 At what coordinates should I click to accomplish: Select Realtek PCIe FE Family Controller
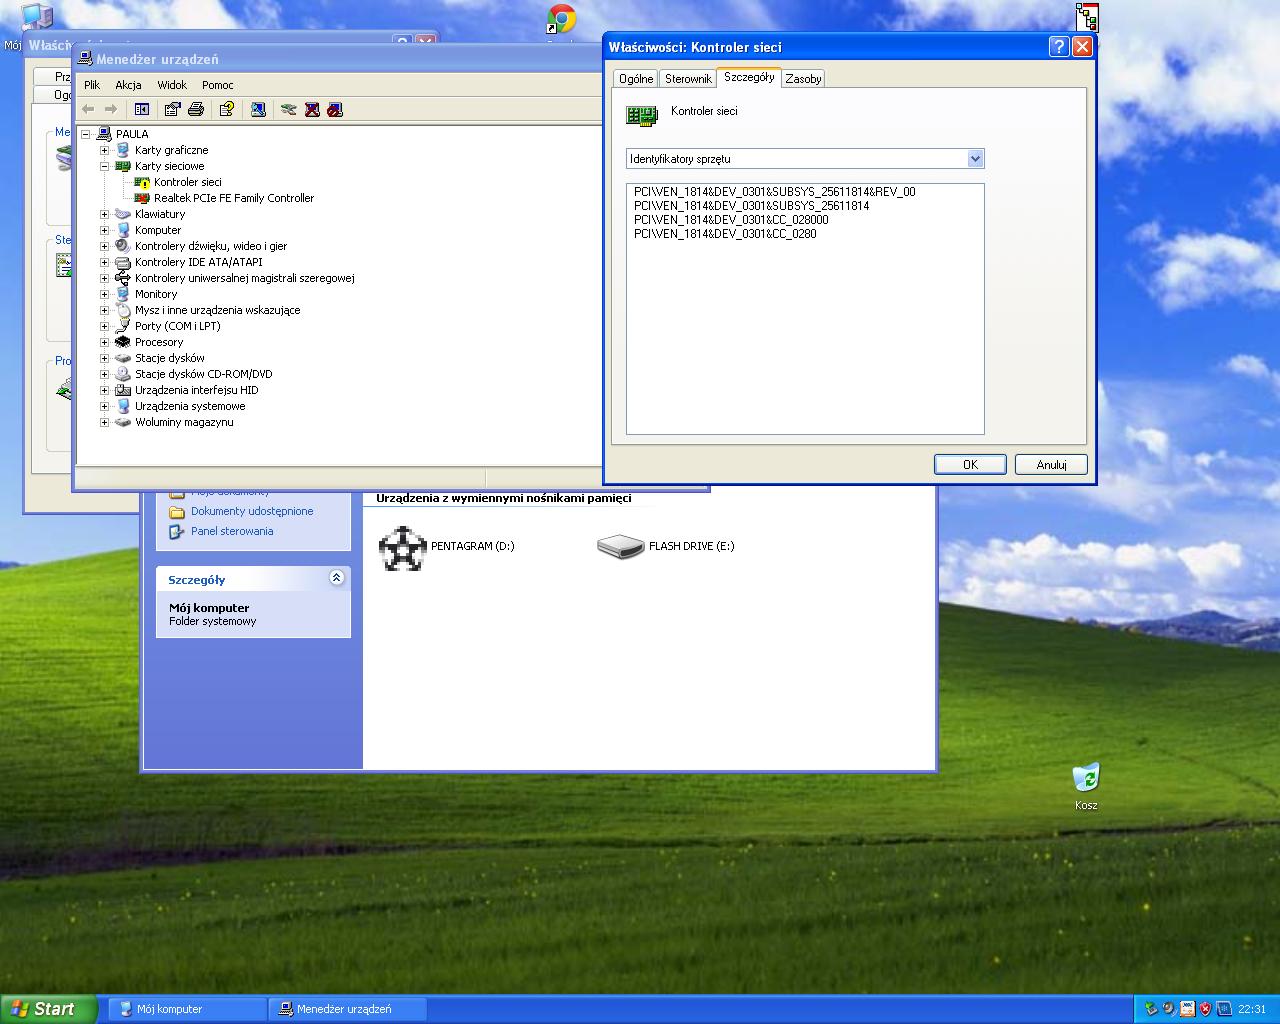tap(234, 198)
